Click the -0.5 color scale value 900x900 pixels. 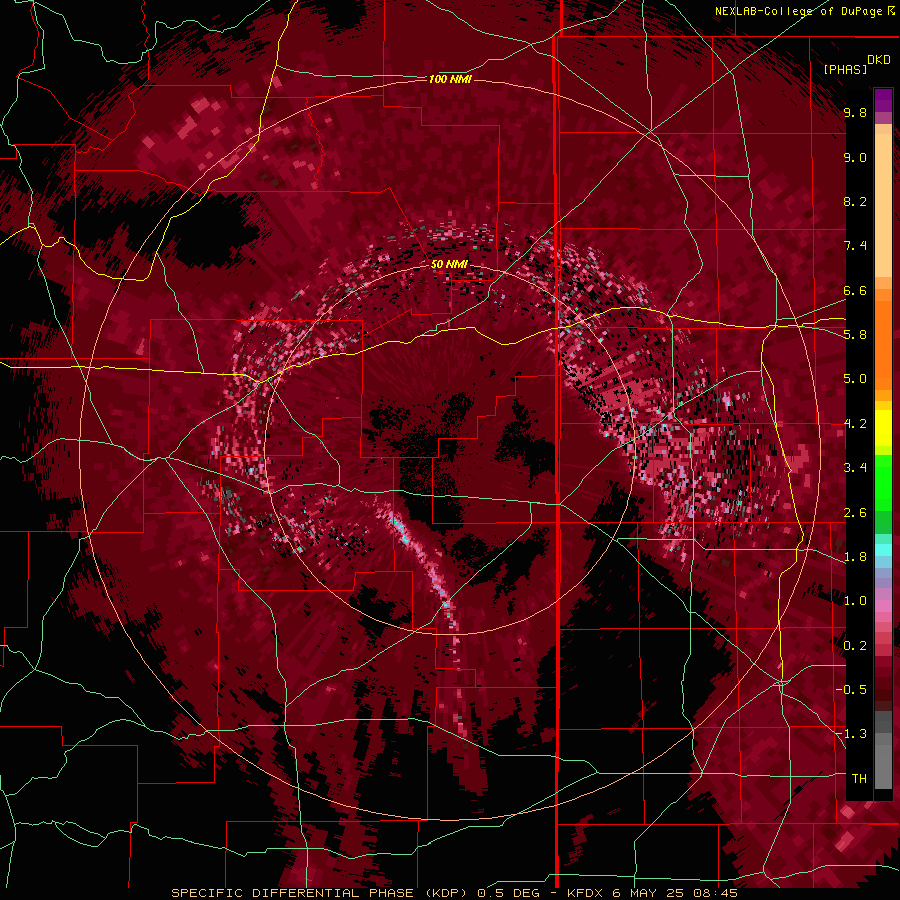point(851,690)
